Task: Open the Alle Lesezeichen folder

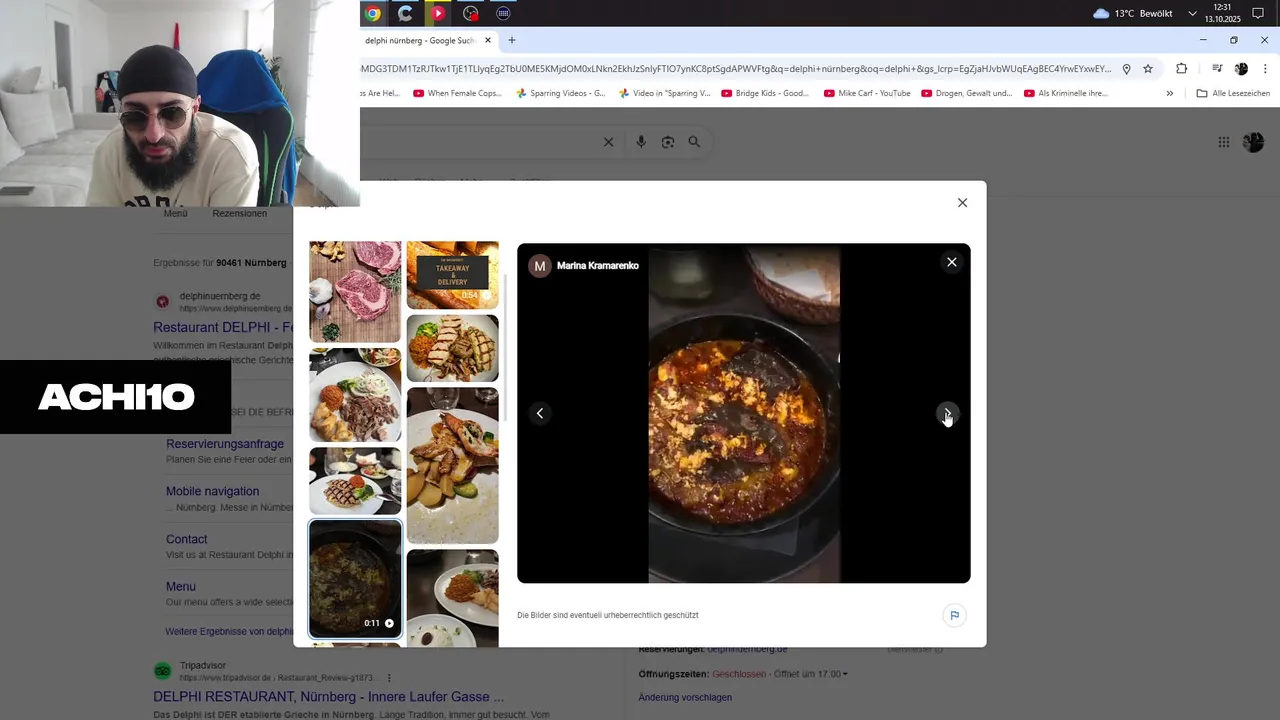Action: click(1233, 93)
